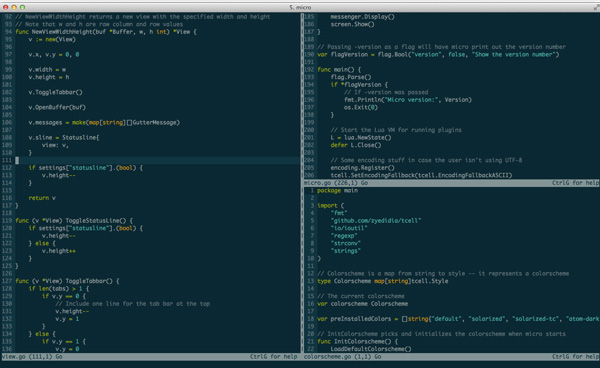The image size is (600, 368).
Task: Click the if settings statement on line 112
Action: pos(85,168)
